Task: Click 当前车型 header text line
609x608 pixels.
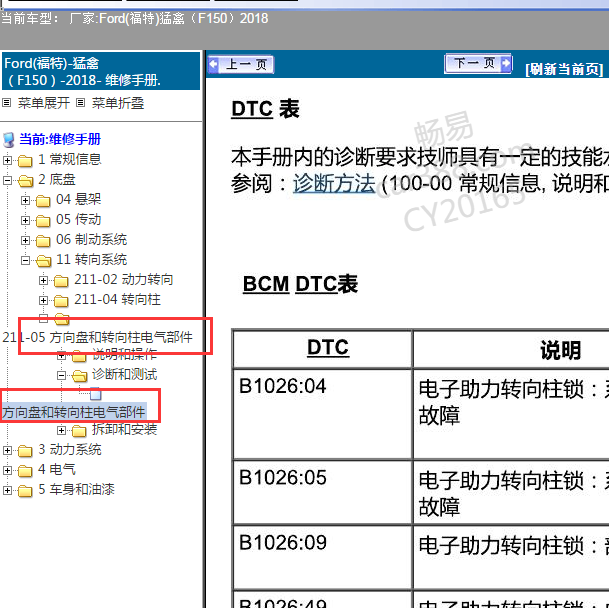Action: (134, 18)
